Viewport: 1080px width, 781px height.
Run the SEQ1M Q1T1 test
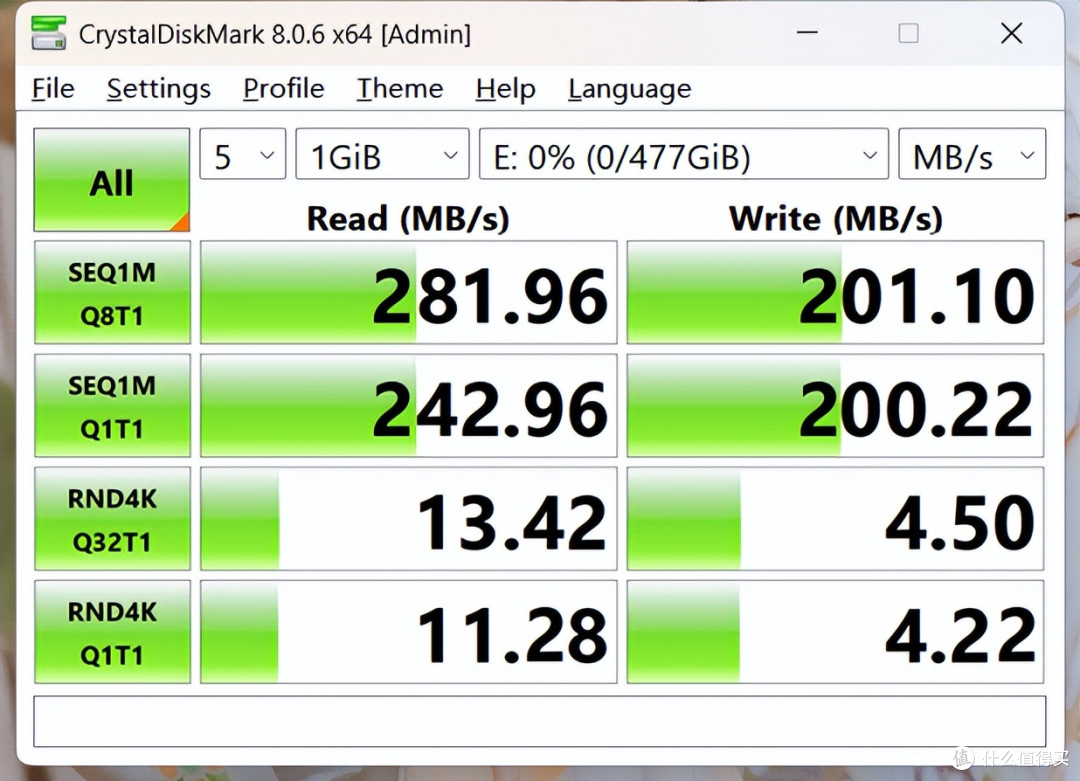[x=112, y=405]
